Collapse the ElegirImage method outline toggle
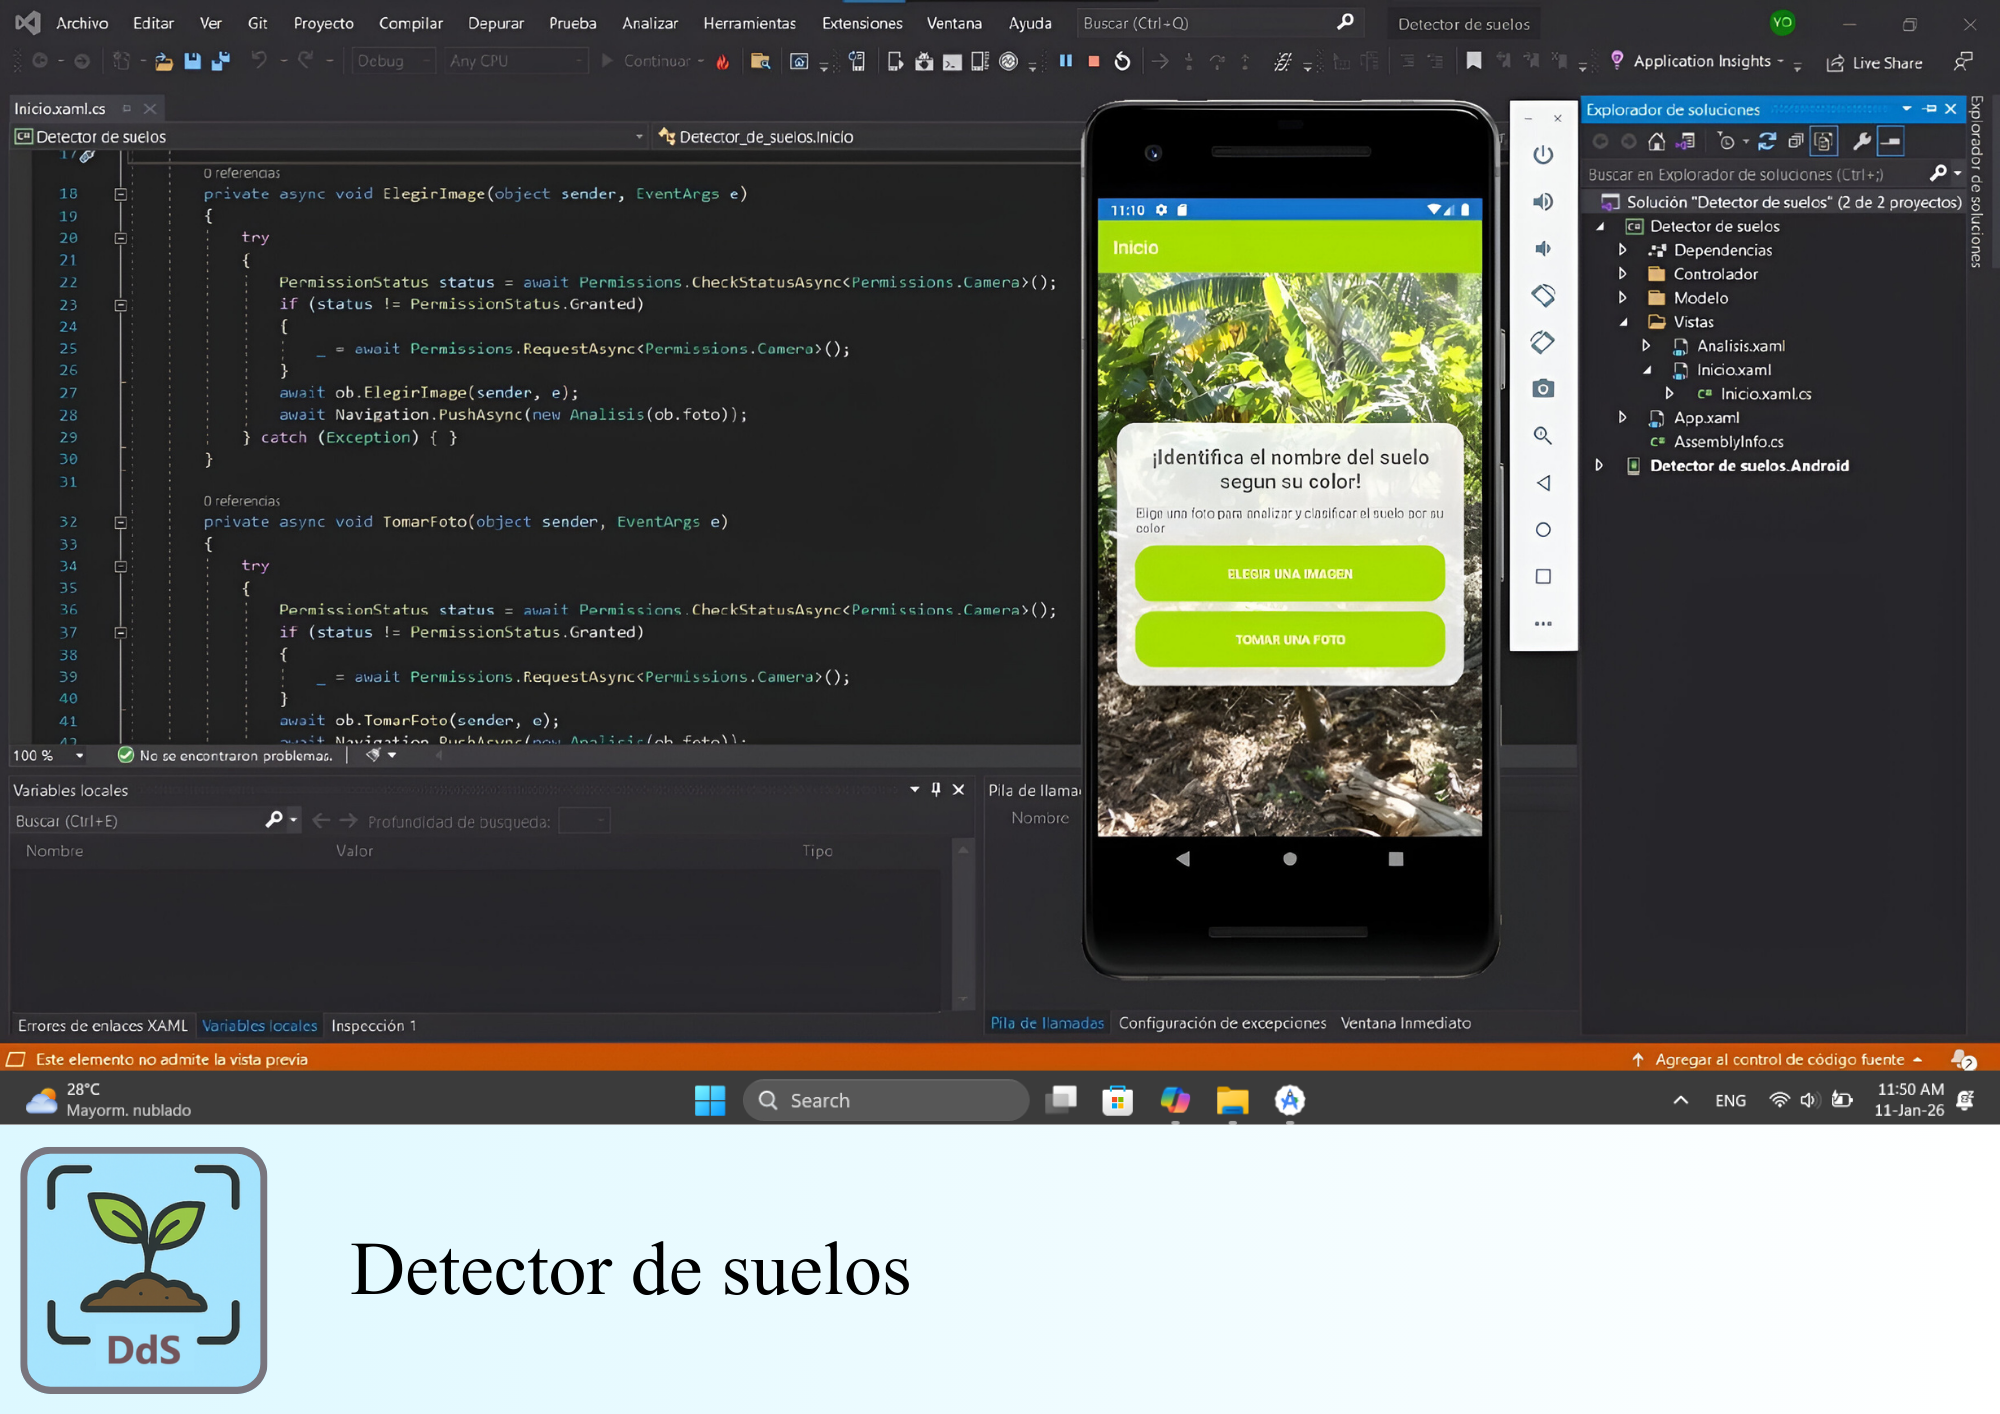 coord(120,194)
